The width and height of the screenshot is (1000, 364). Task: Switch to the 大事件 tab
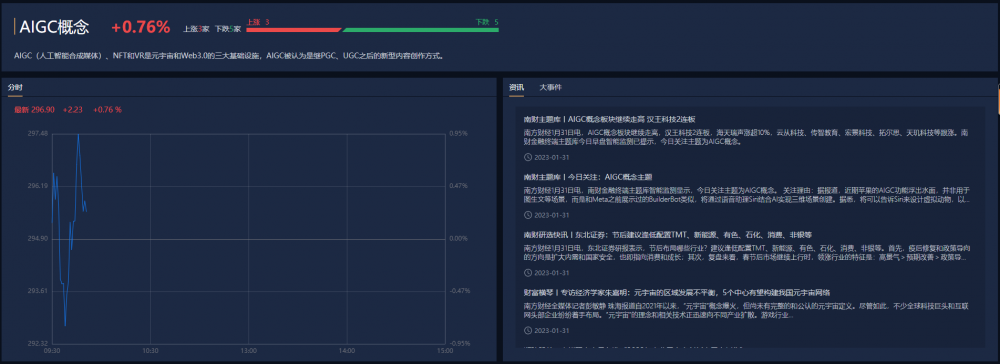click(550, 87)
